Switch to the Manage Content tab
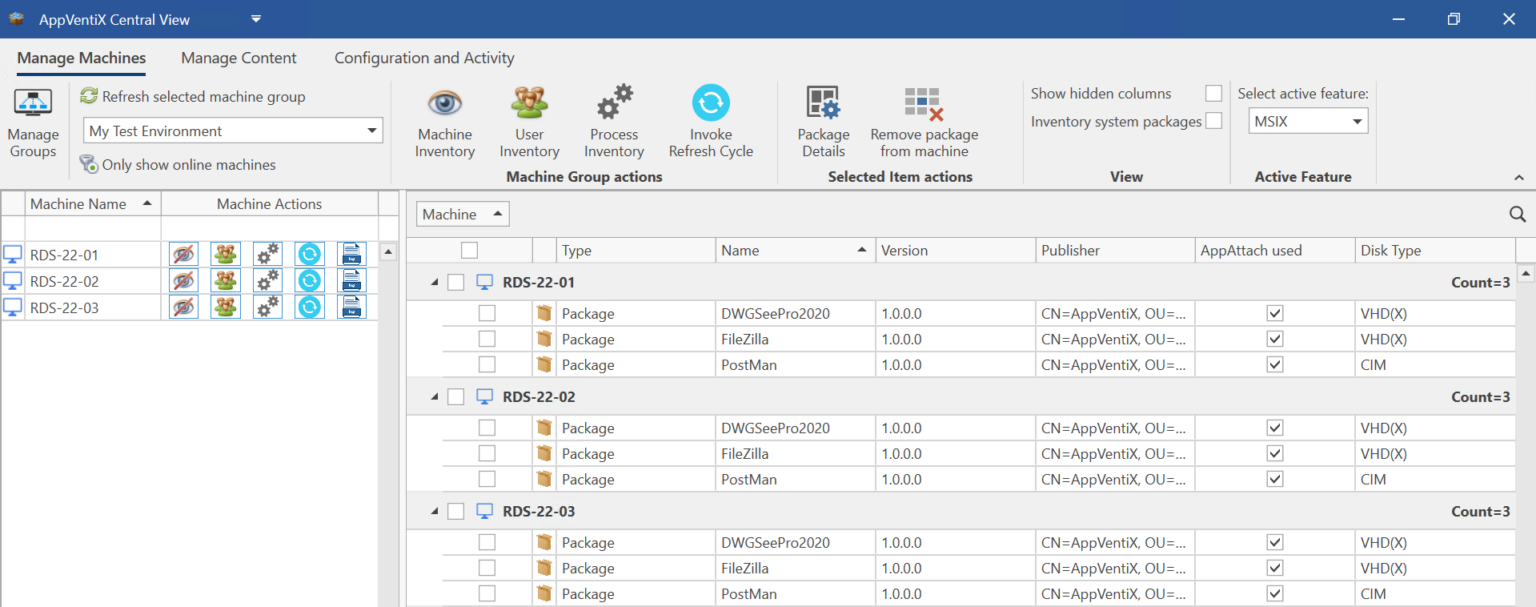 point(238,58)
